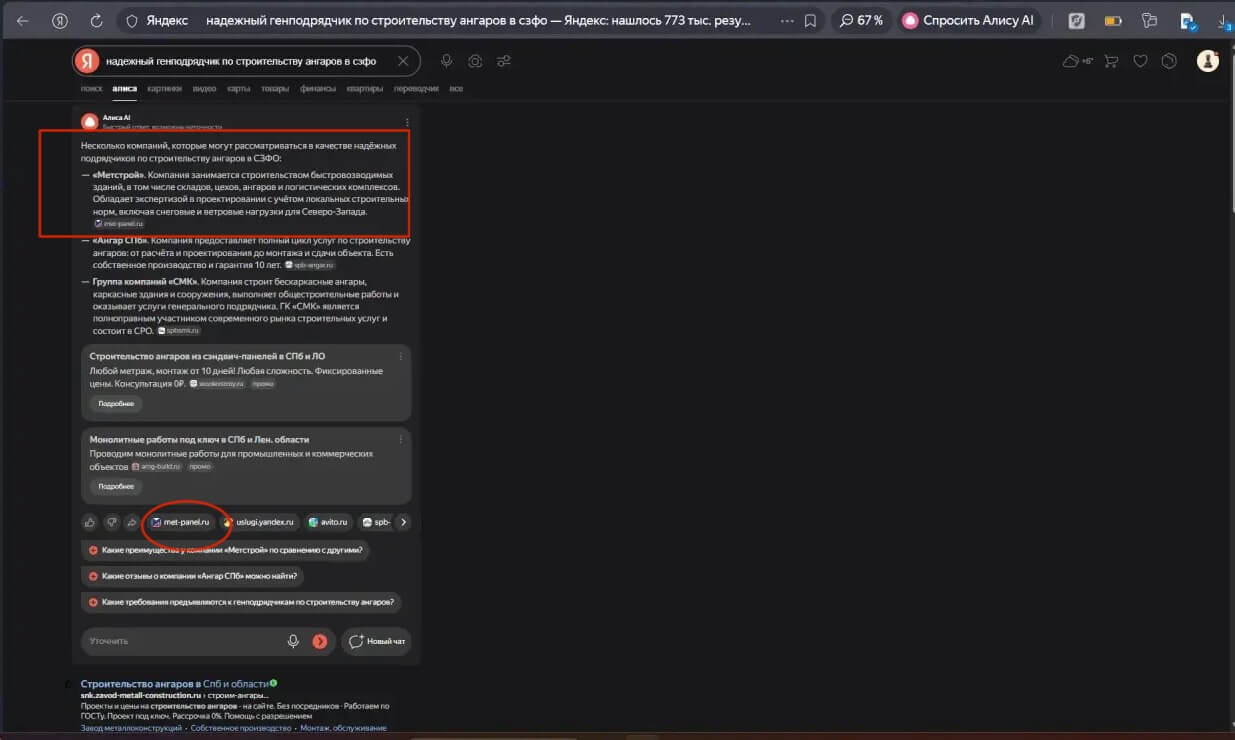Click the 67% zoom indicator
The height and width of the screenshot is (740, 1235).
click(x=862, y=20)
